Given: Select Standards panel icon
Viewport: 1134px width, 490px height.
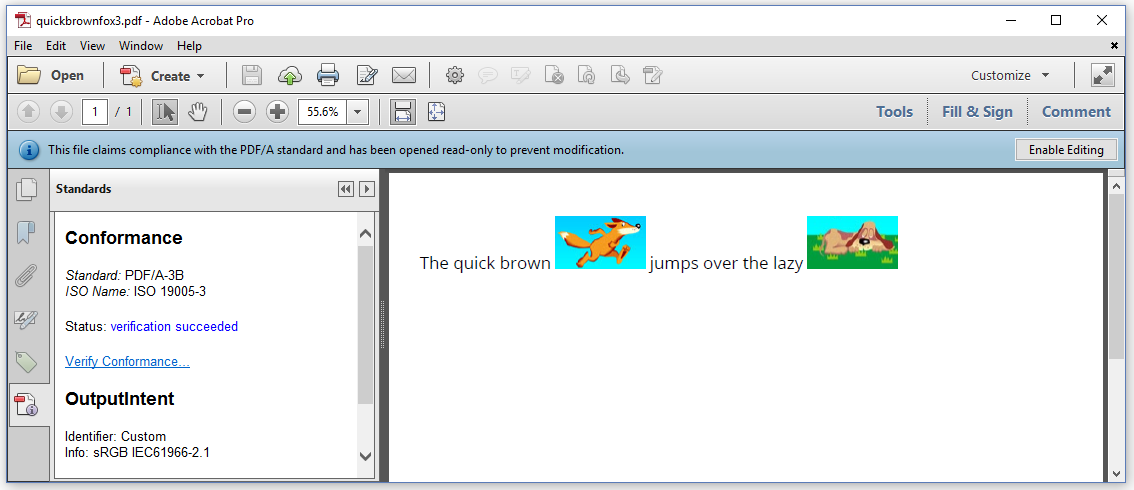Looking at the screenshot, I should (x=27, y=405).
